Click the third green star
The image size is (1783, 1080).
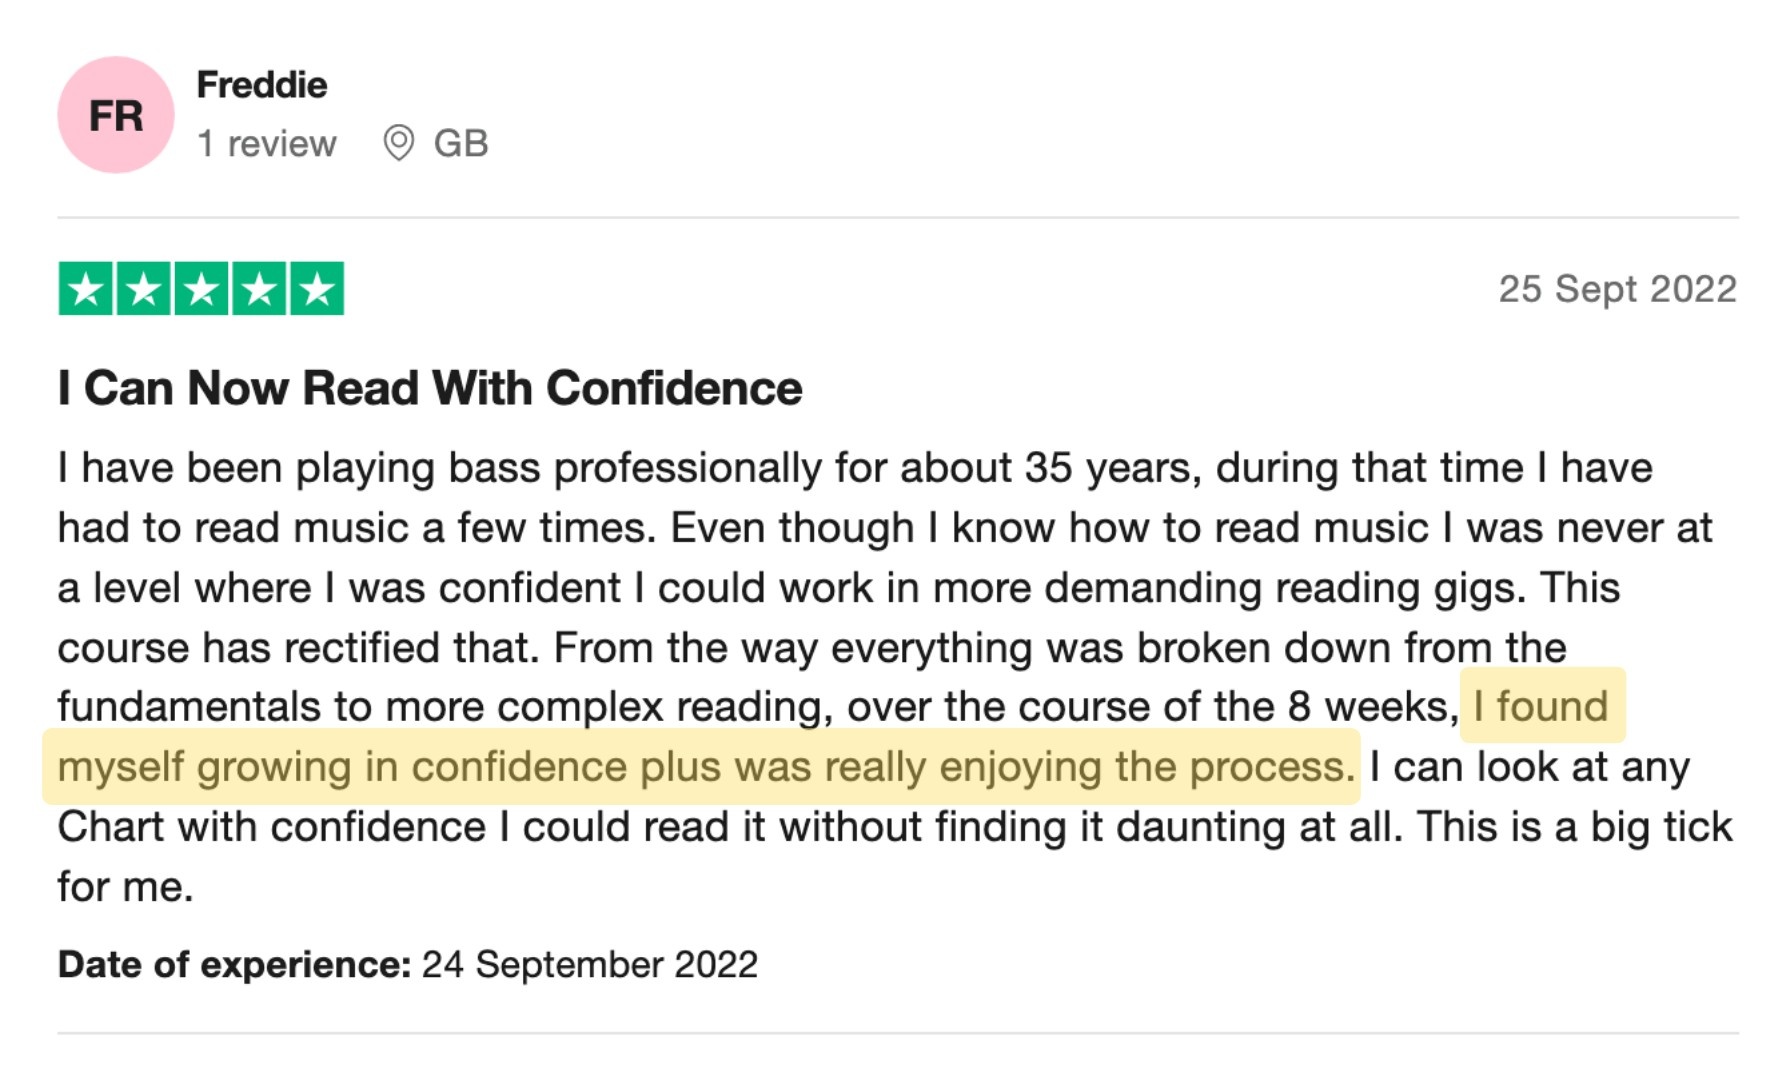click(201, 289)
